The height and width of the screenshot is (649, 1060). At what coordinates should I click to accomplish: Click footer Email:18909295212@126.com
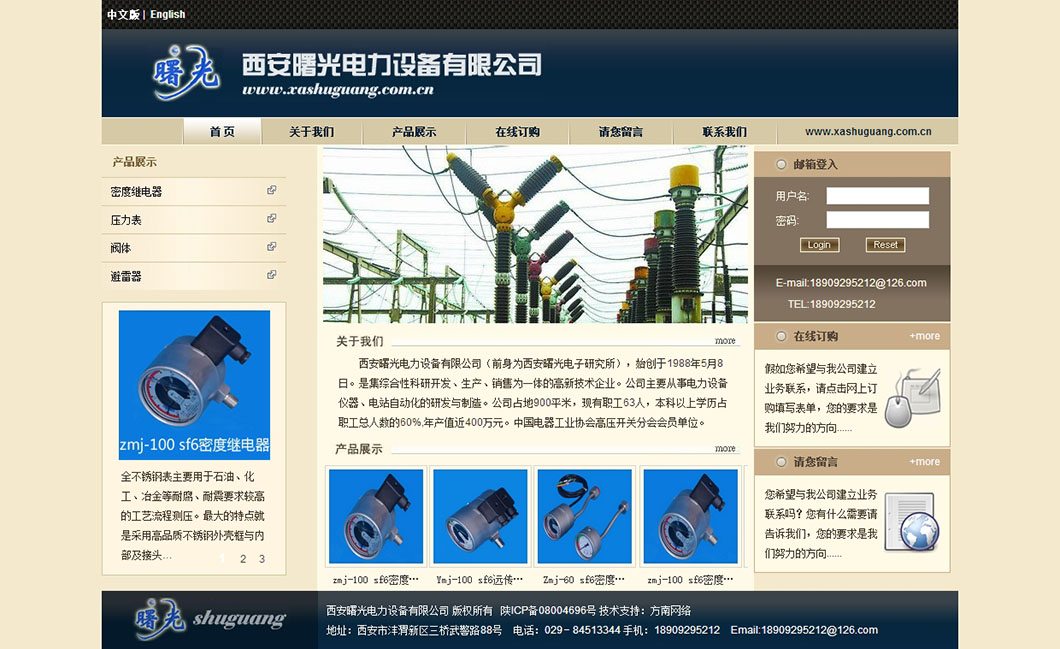[x=804, y=630]
